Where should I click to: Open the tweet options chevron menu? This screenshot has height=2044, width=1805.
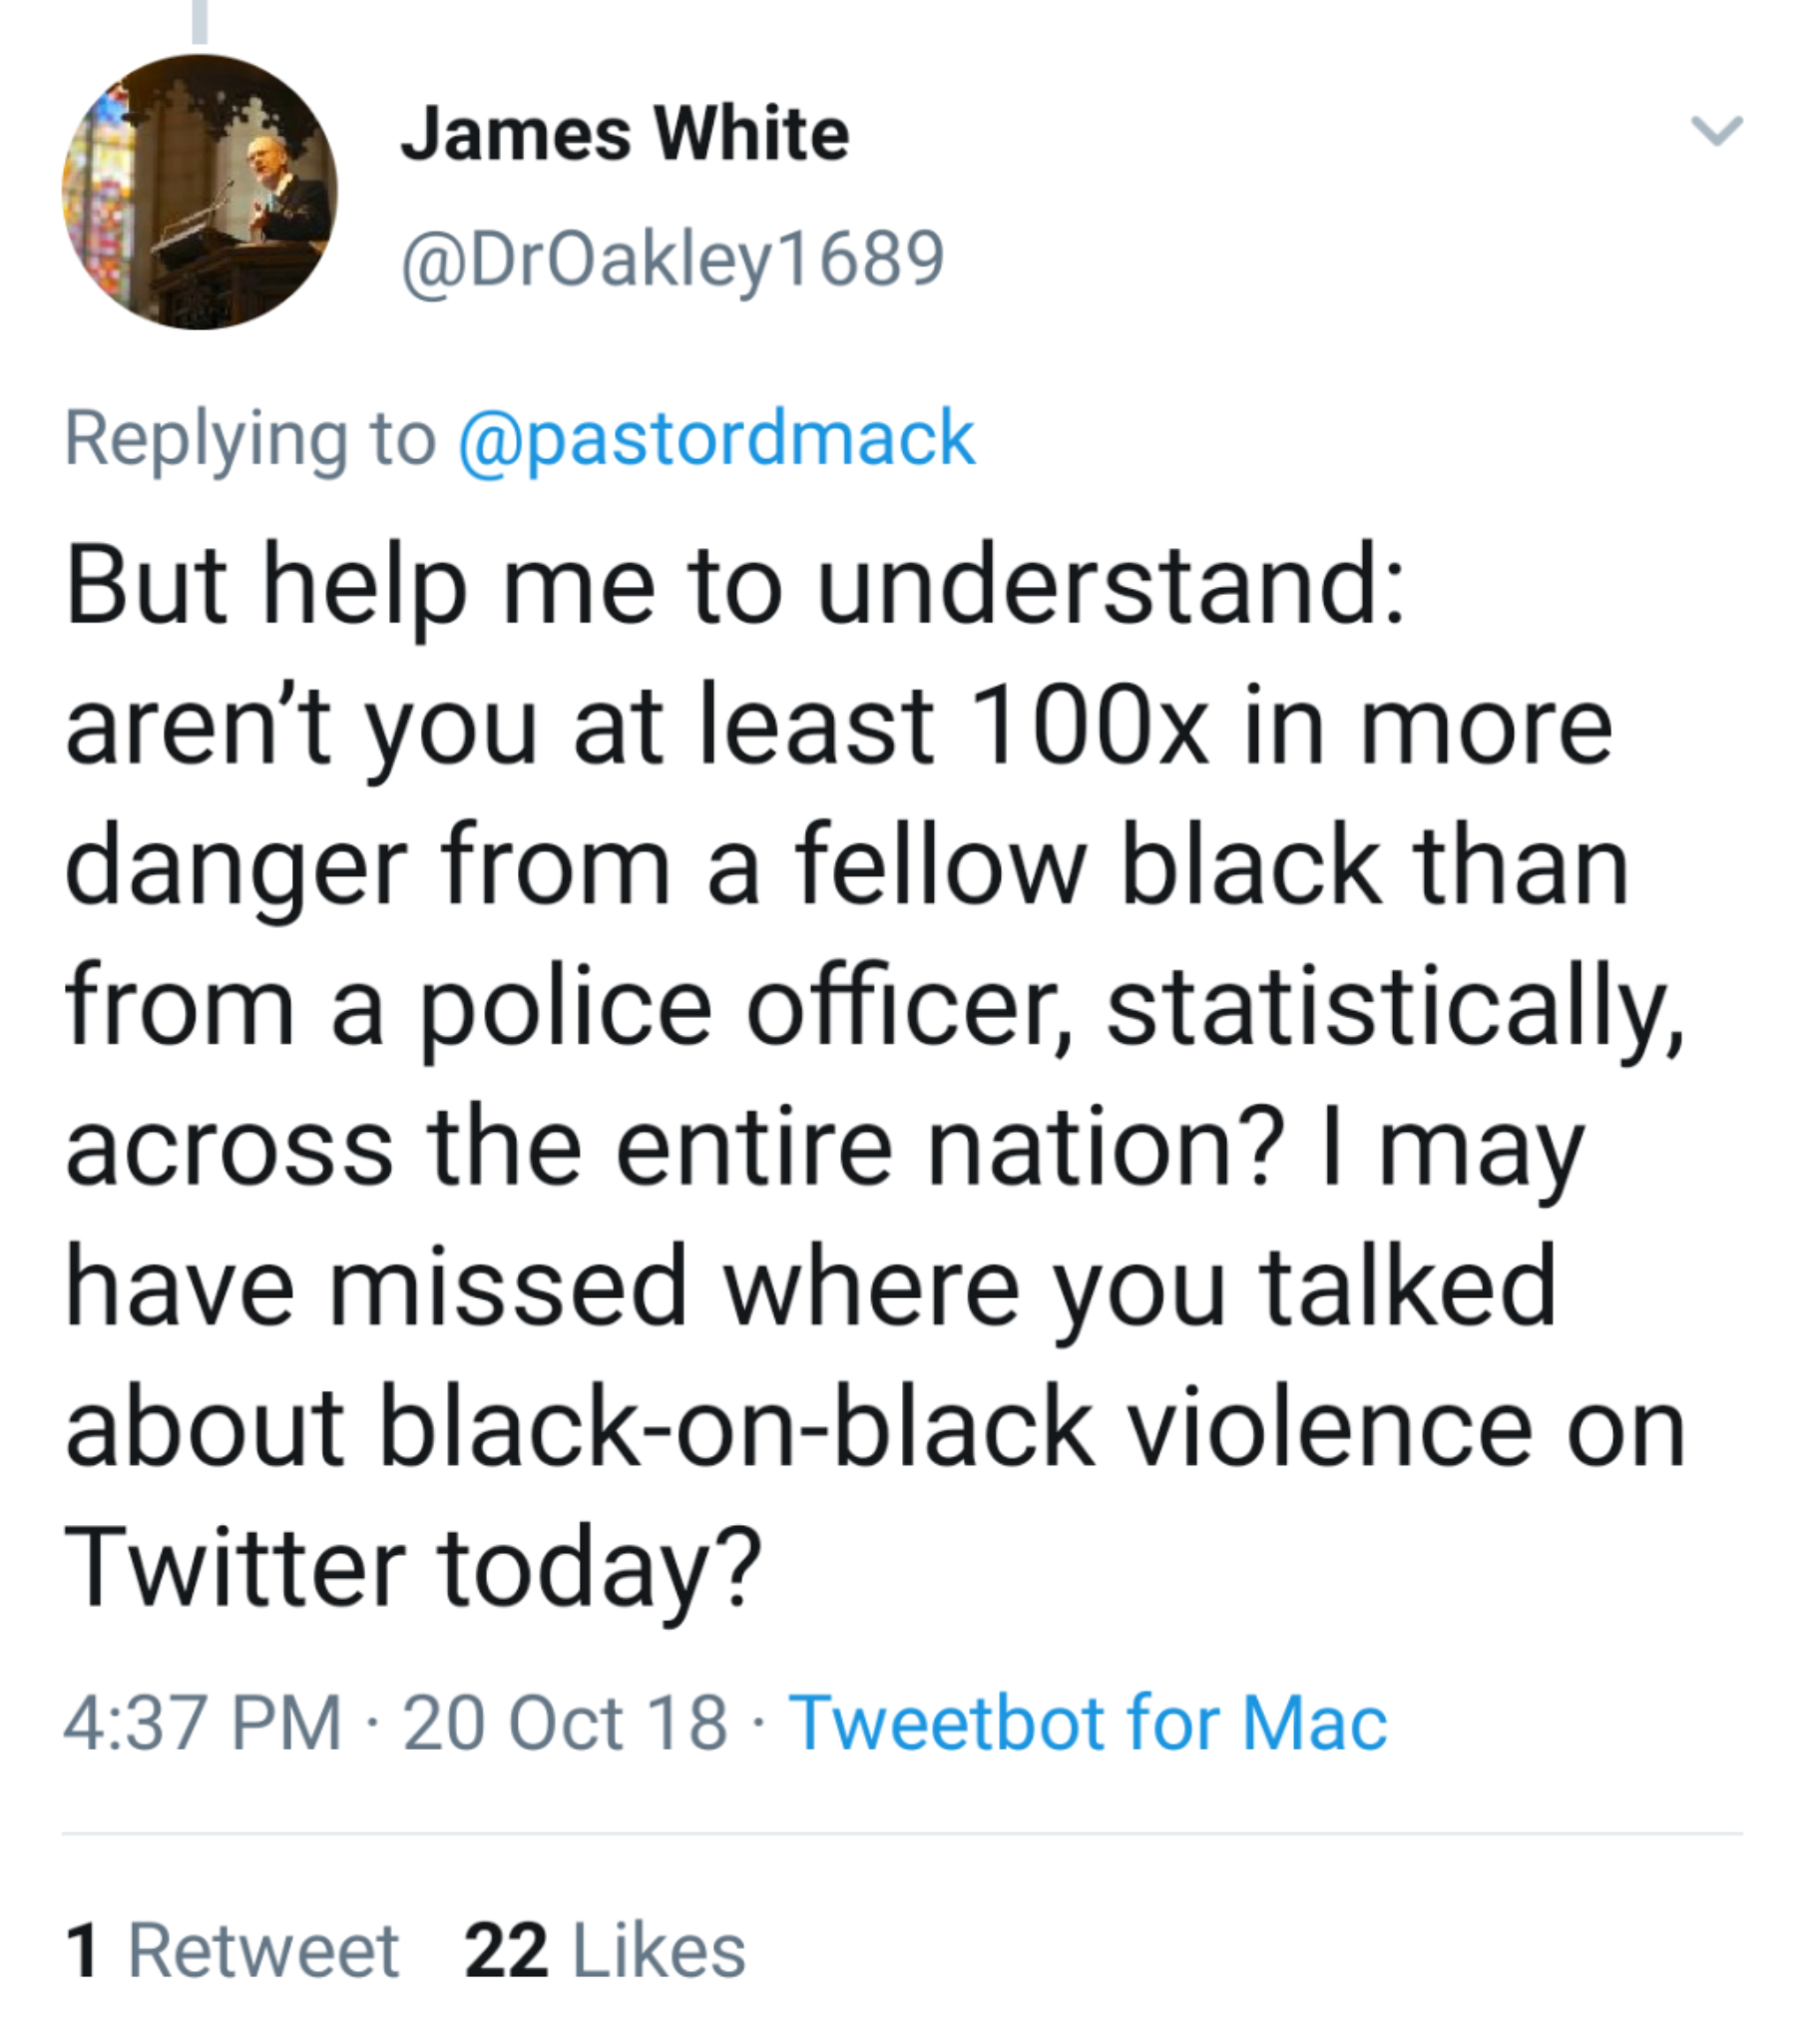1716,131
